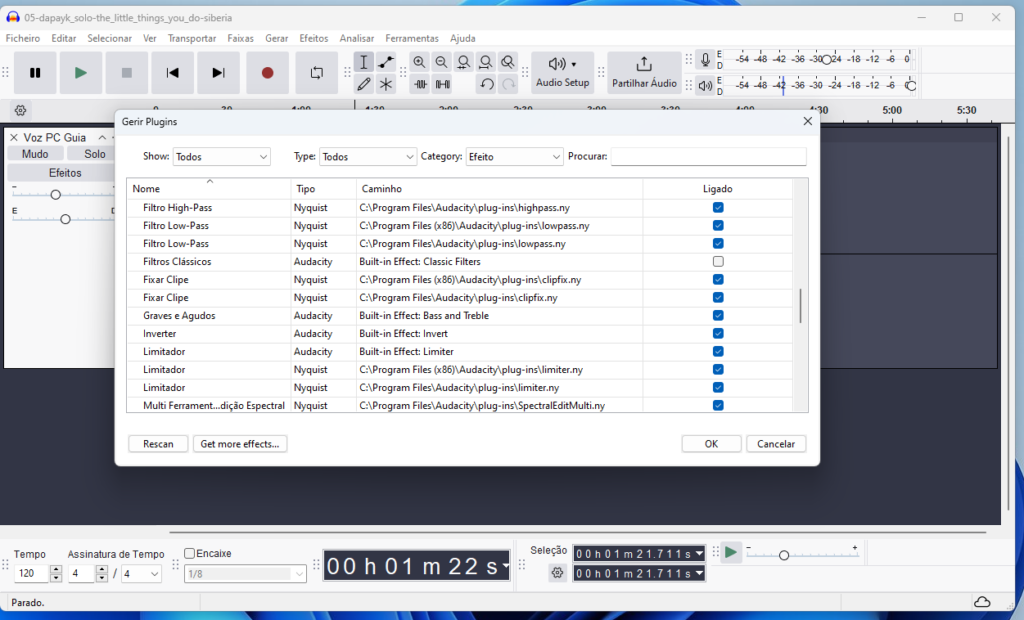Click the Zoom In magnifier icon

tap(419, 61)
